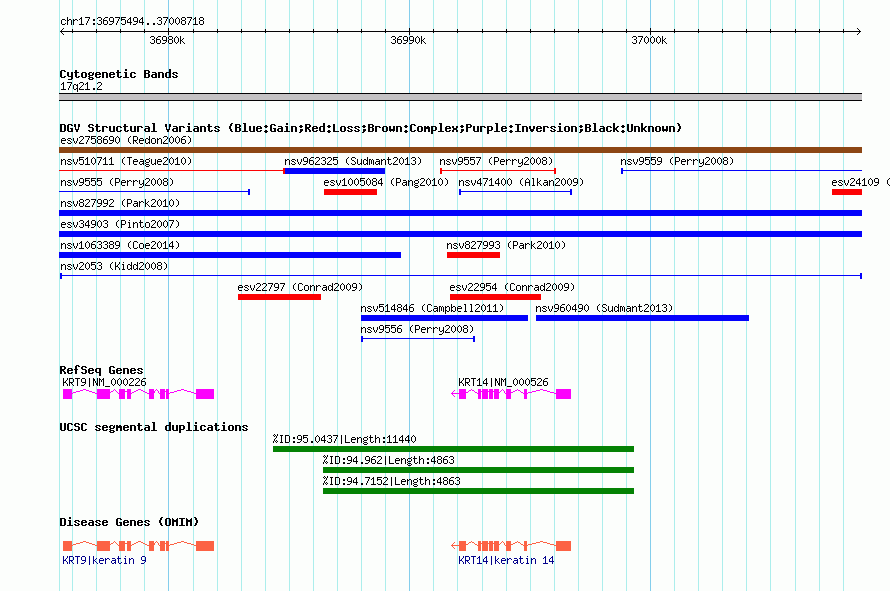Select the %ID:95.0437 Length:11440 duplication bar
The image size is (890, 591).
[x=454, y=449]
